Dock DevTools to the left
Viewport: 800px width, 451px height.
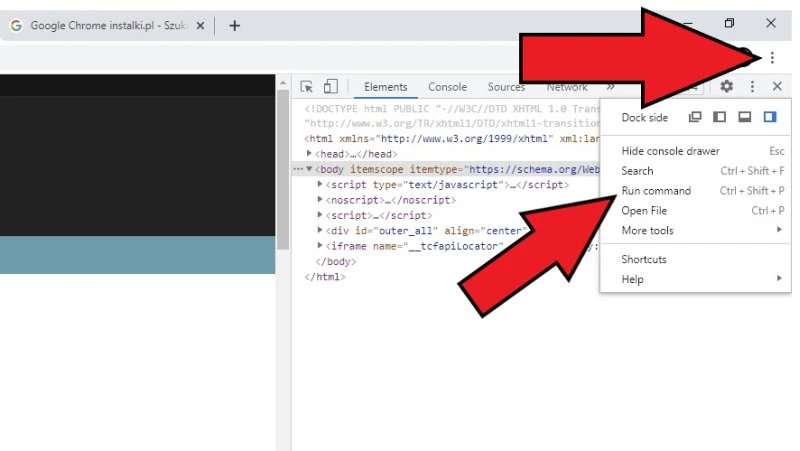(x=719, y=117)
